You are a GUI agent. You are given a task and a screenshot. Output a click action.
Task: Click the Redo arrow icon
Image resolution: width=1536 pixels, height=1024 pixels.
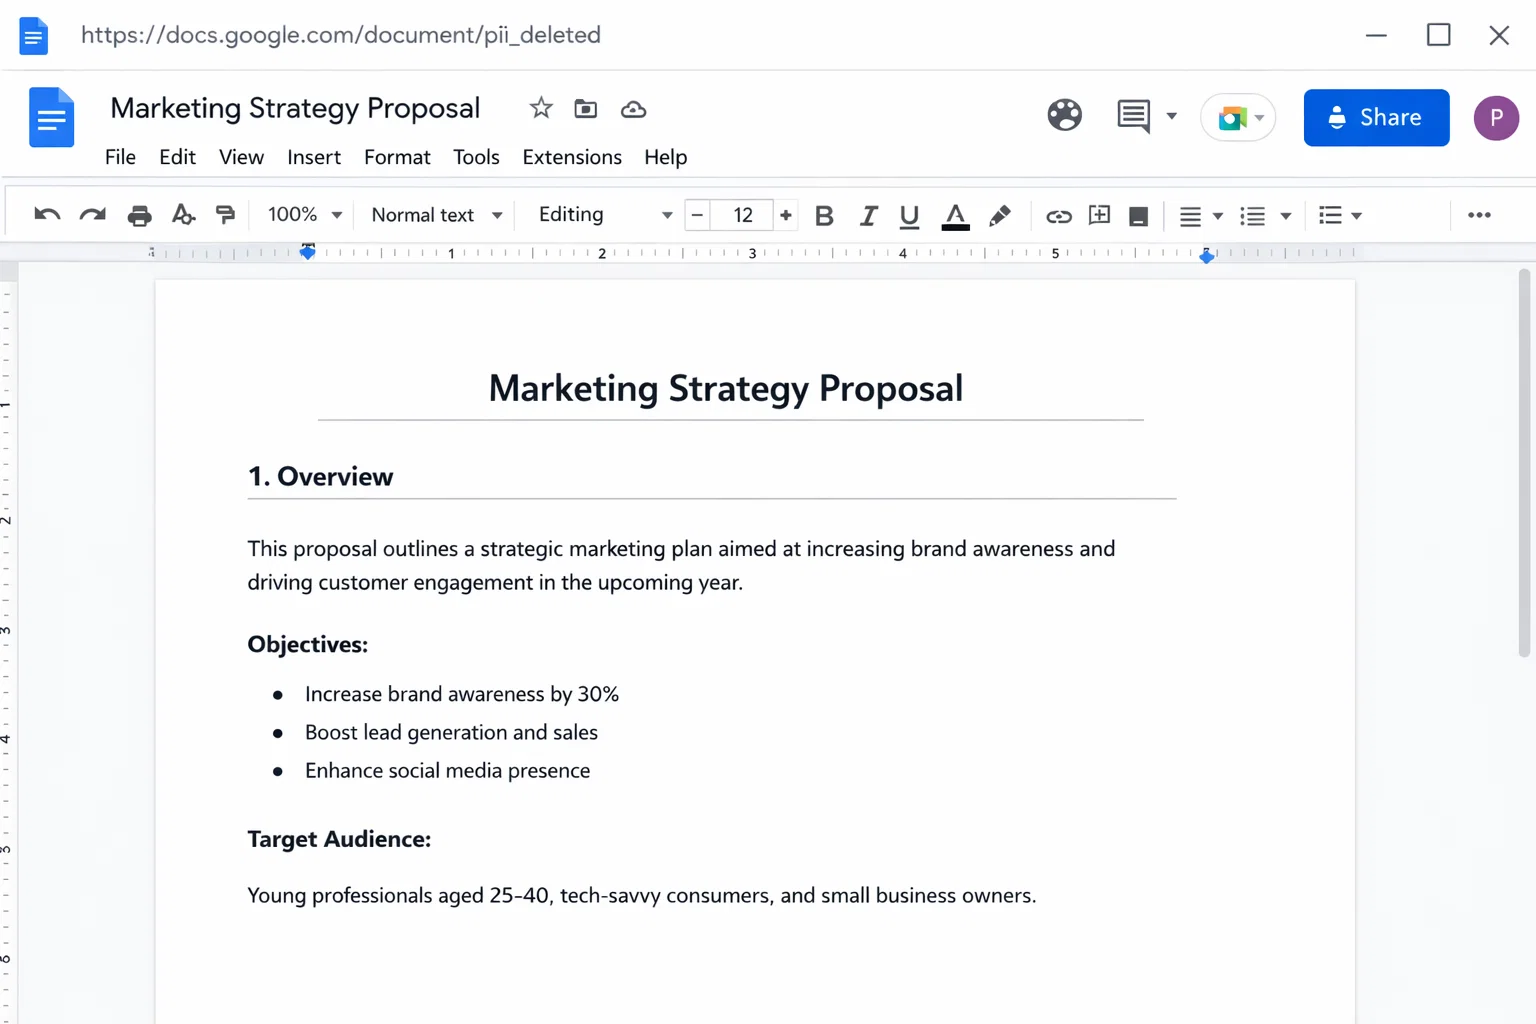[93, 215]
